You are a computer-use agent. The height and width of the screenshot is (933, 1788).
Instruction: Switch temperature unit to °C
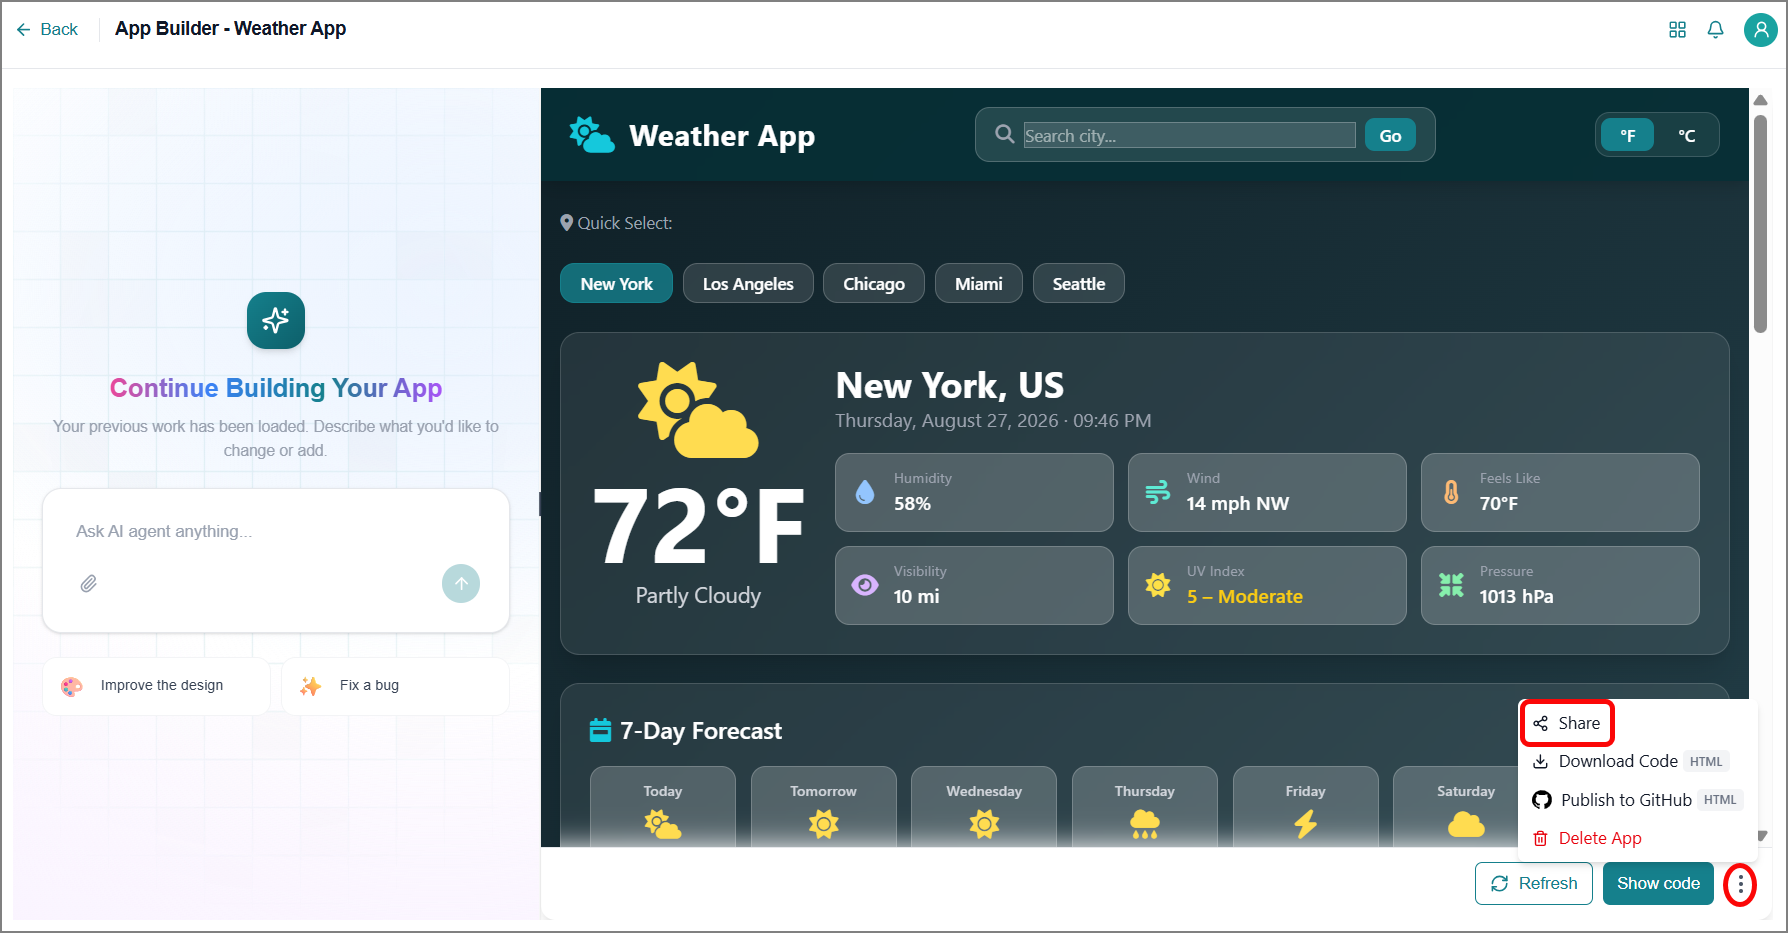[x=1686, y=135]
